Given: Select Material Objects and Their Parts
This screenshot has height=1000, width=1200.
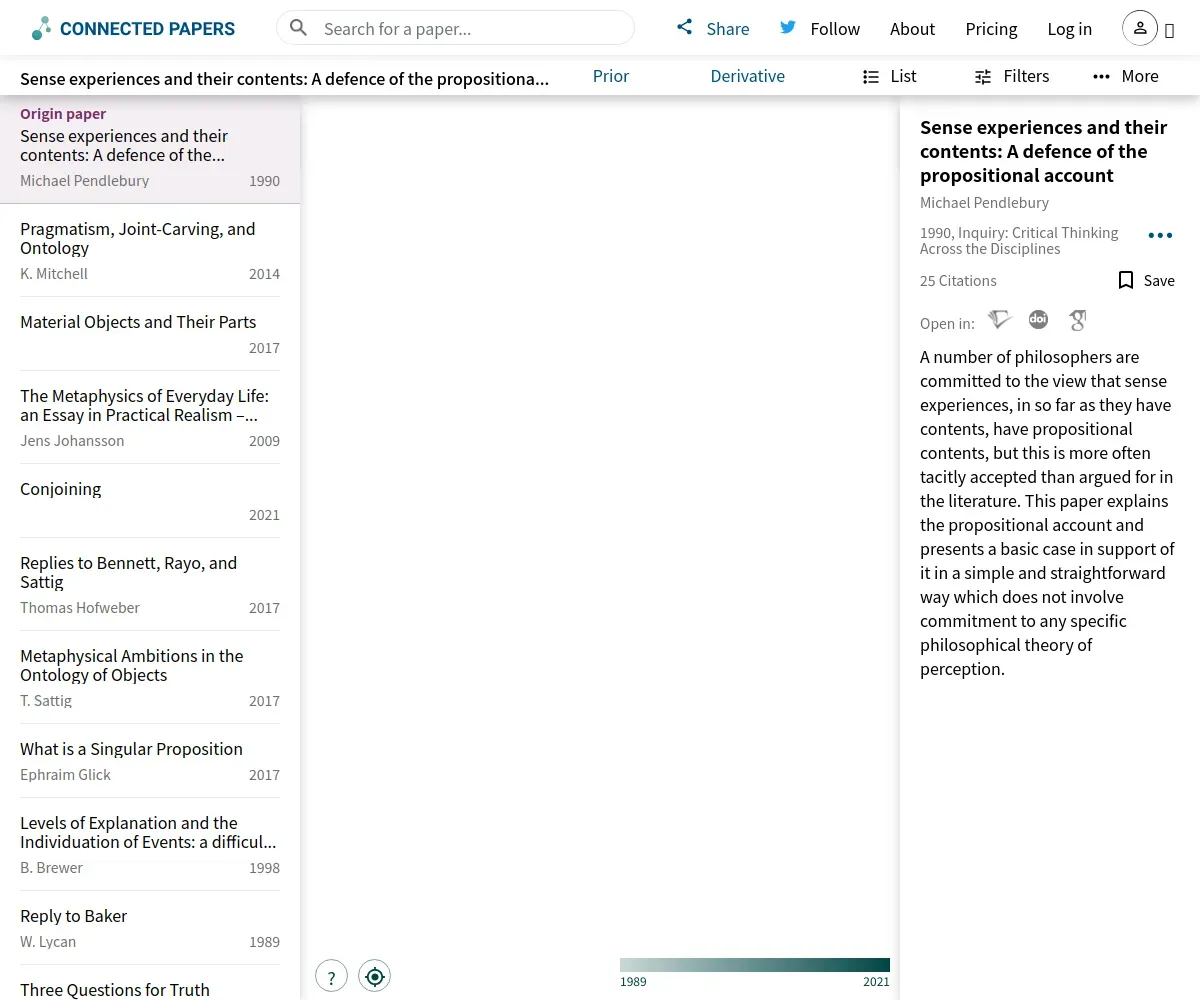Looking at the screenshot, I should click(150, 334).
